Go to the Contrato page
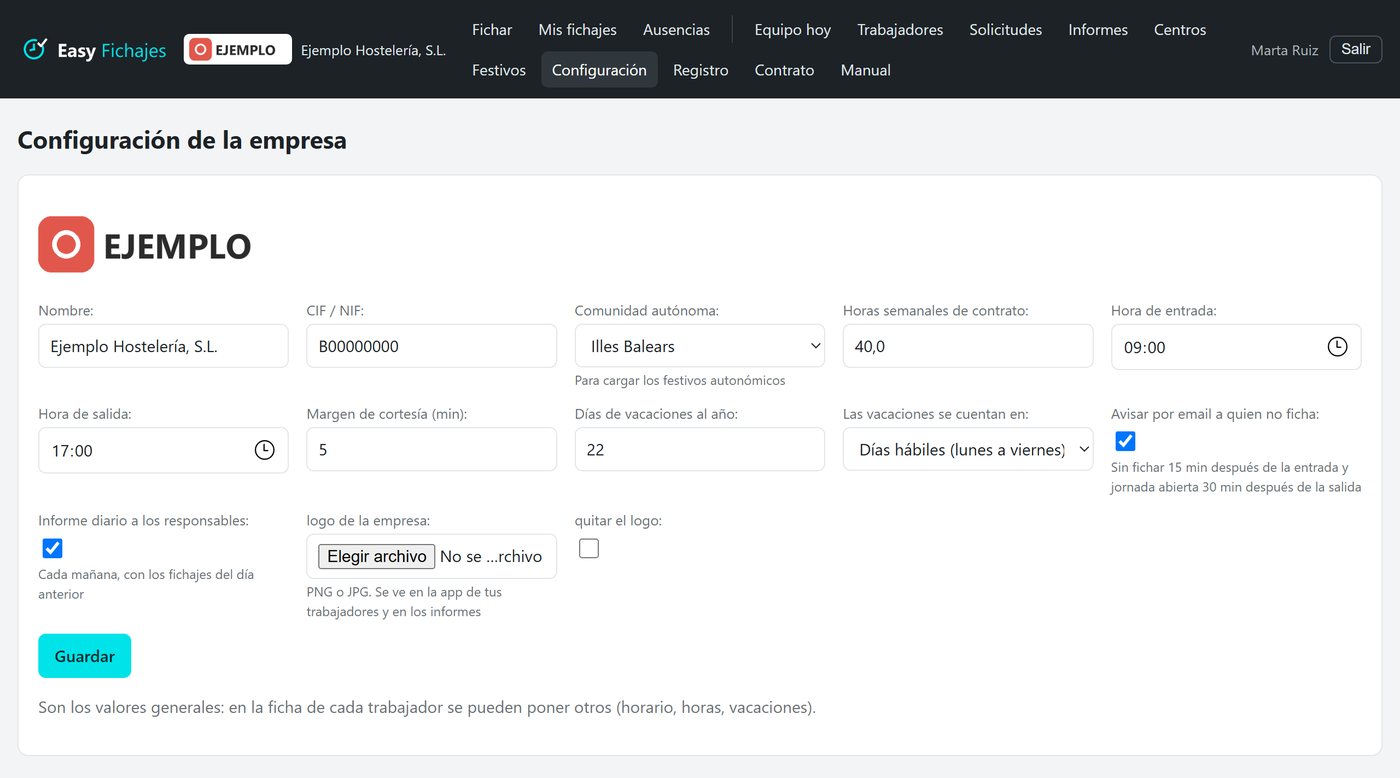The height and width of the screenshot is (778, 1400). click(x=784, y=70)
